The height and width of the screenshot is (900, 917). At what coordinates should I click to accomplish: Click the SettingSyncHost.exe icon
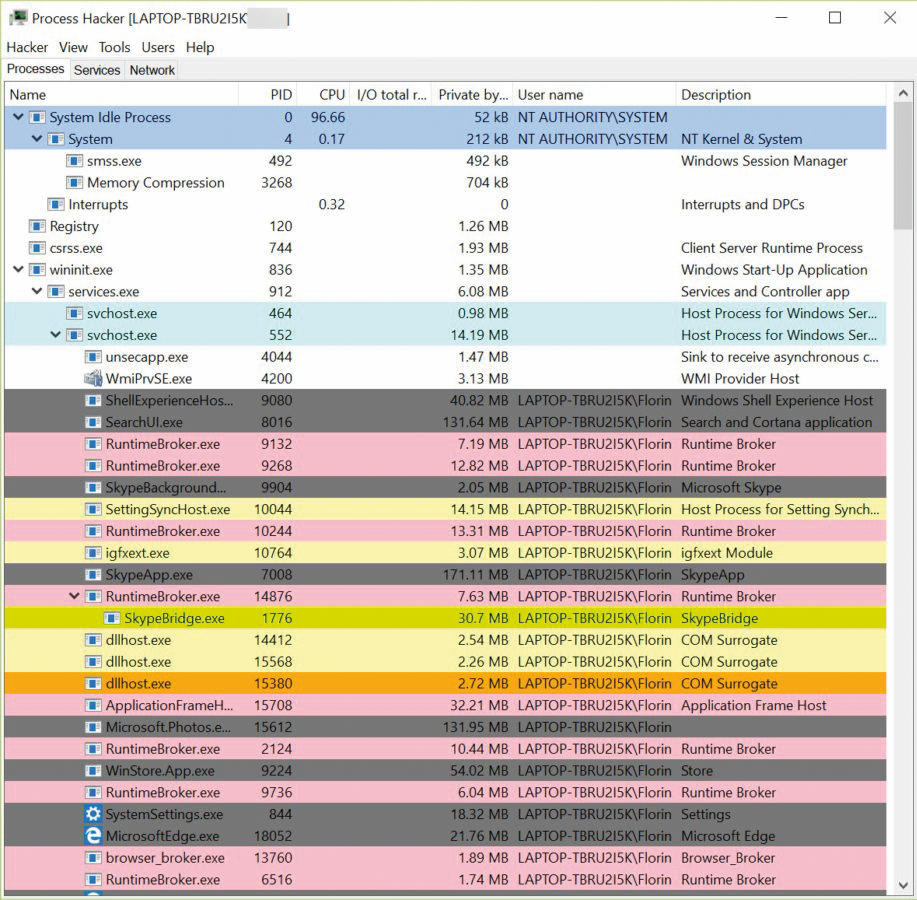tap(93, 509)
